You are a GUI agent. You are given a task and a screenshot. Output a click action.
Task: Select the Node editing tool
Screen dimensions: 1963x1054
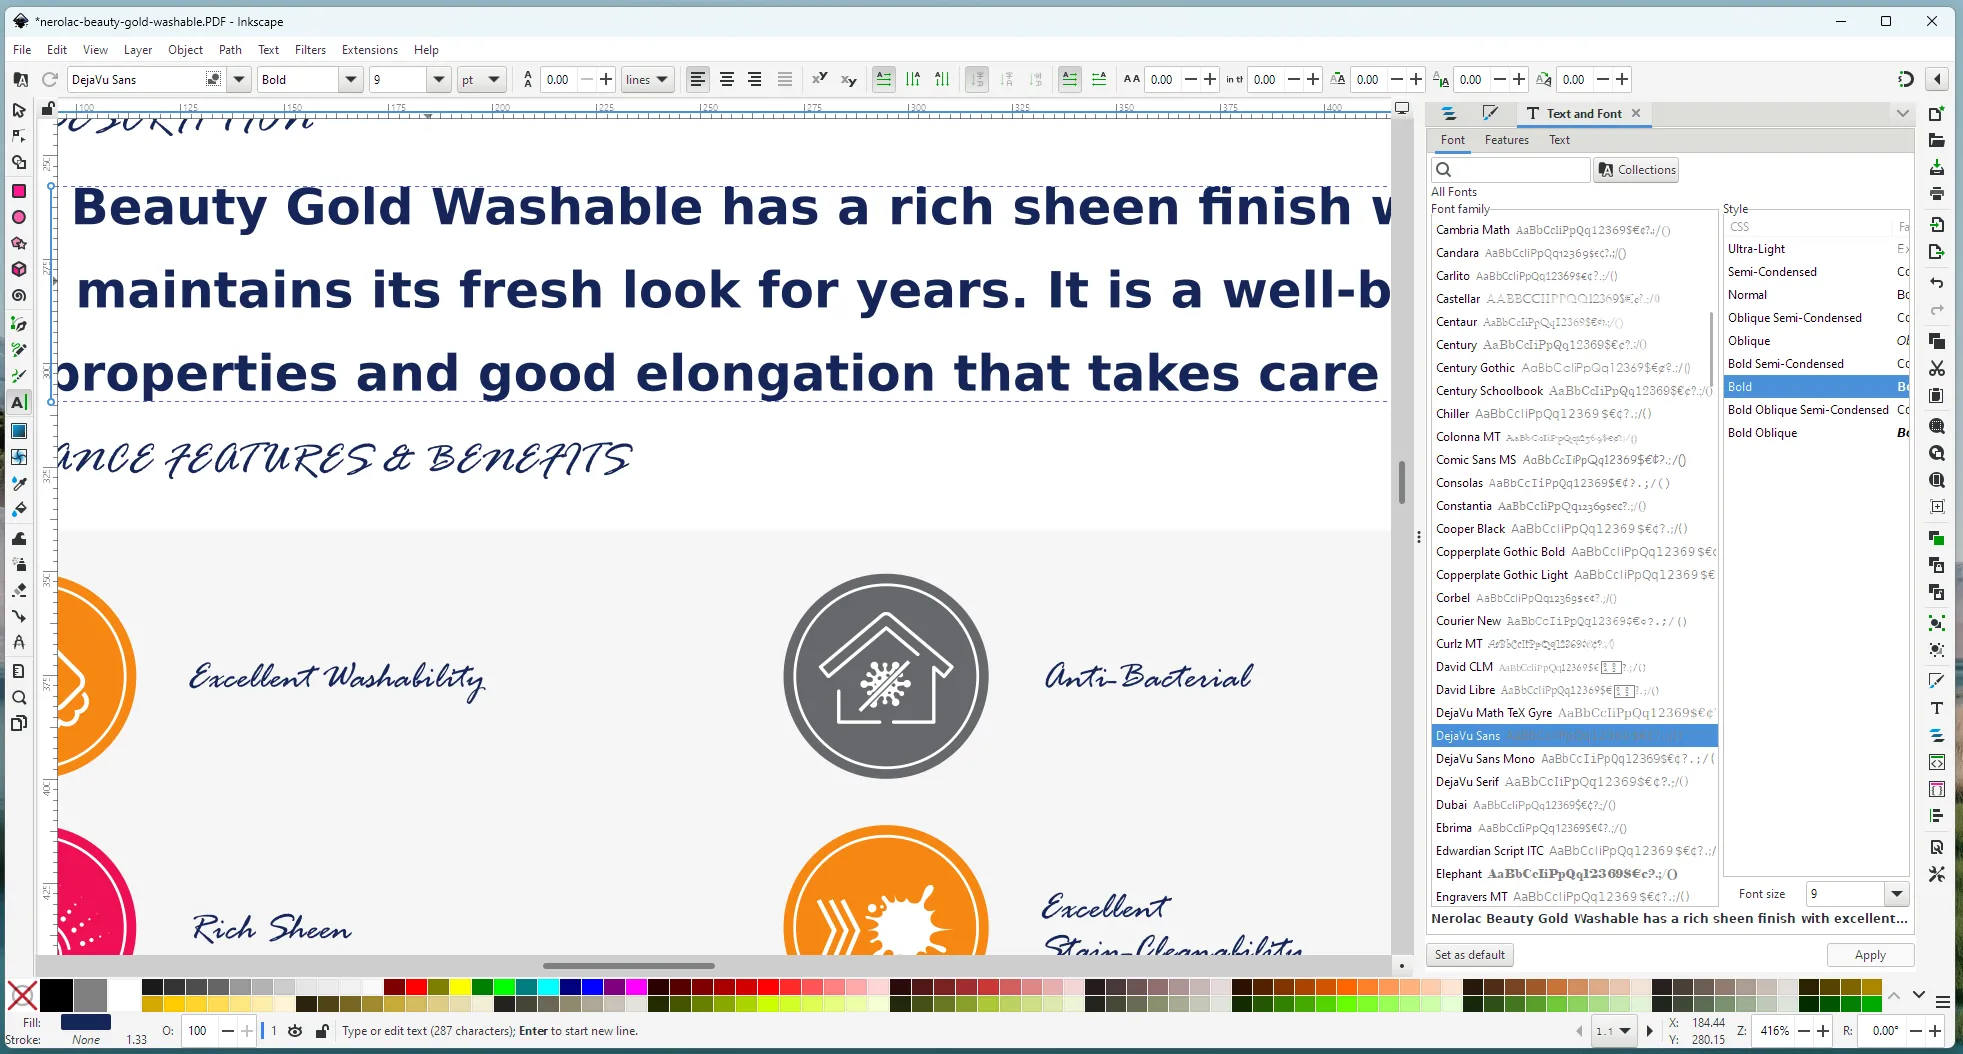(x=18, y=137)
